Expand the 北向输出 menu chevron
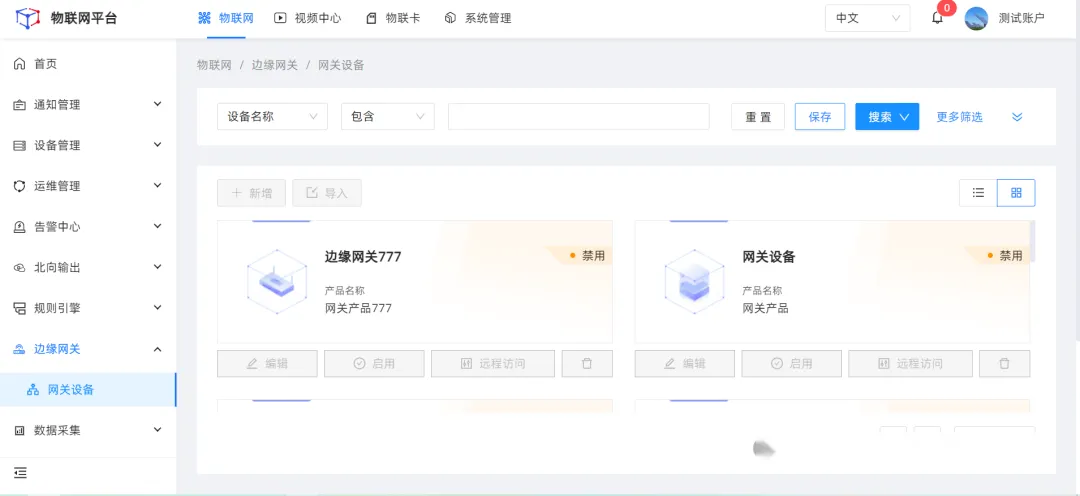 158,267
